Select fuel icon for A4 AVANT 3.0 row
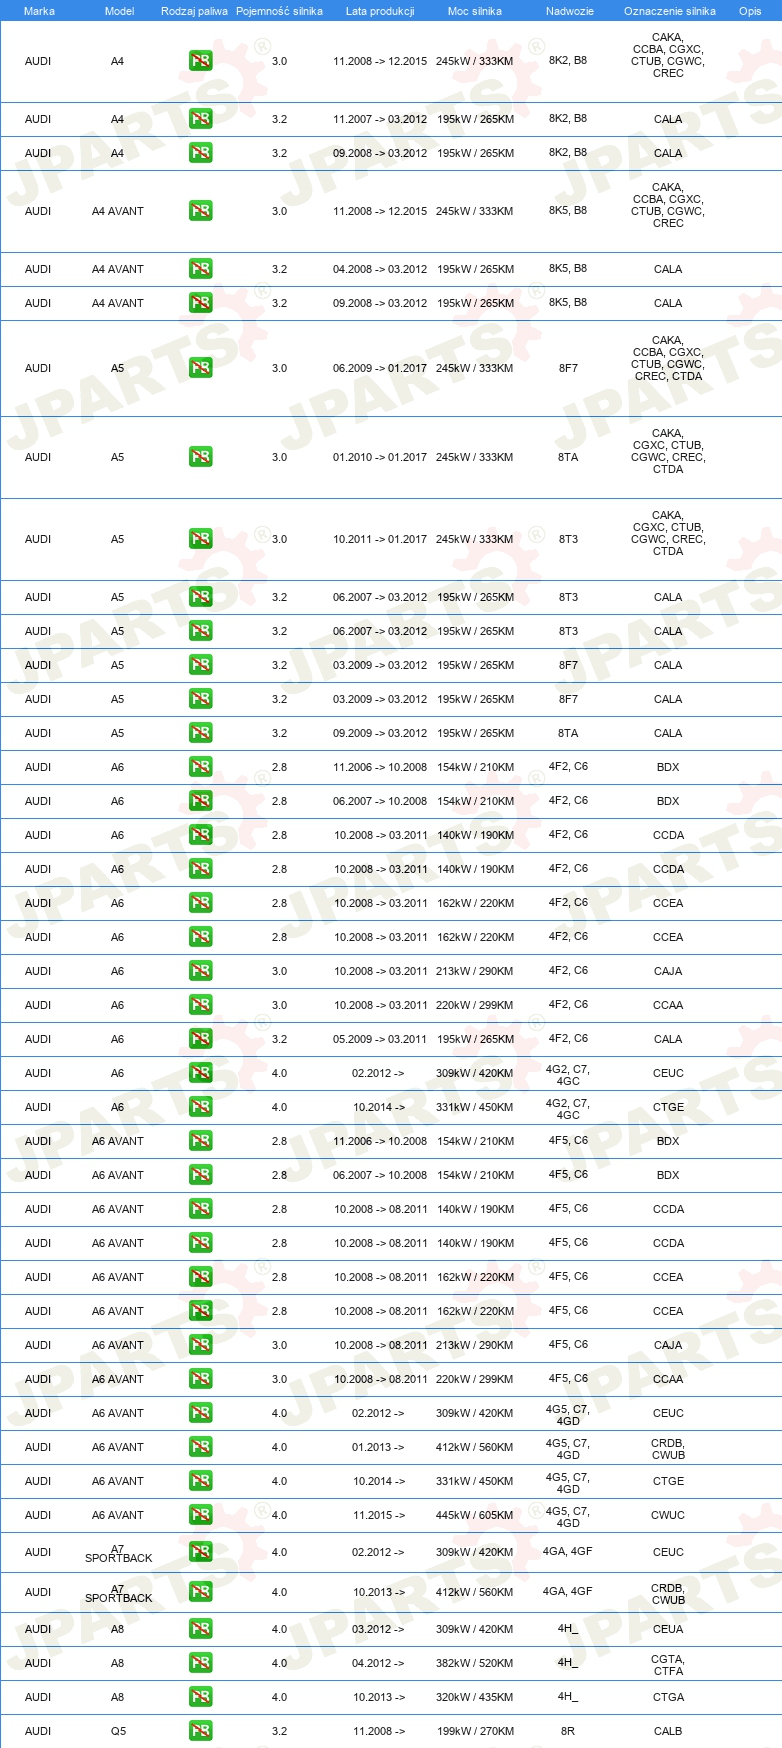Image resolution: width=782 pixels, height=1748 pixels. [x=201, y=211]
